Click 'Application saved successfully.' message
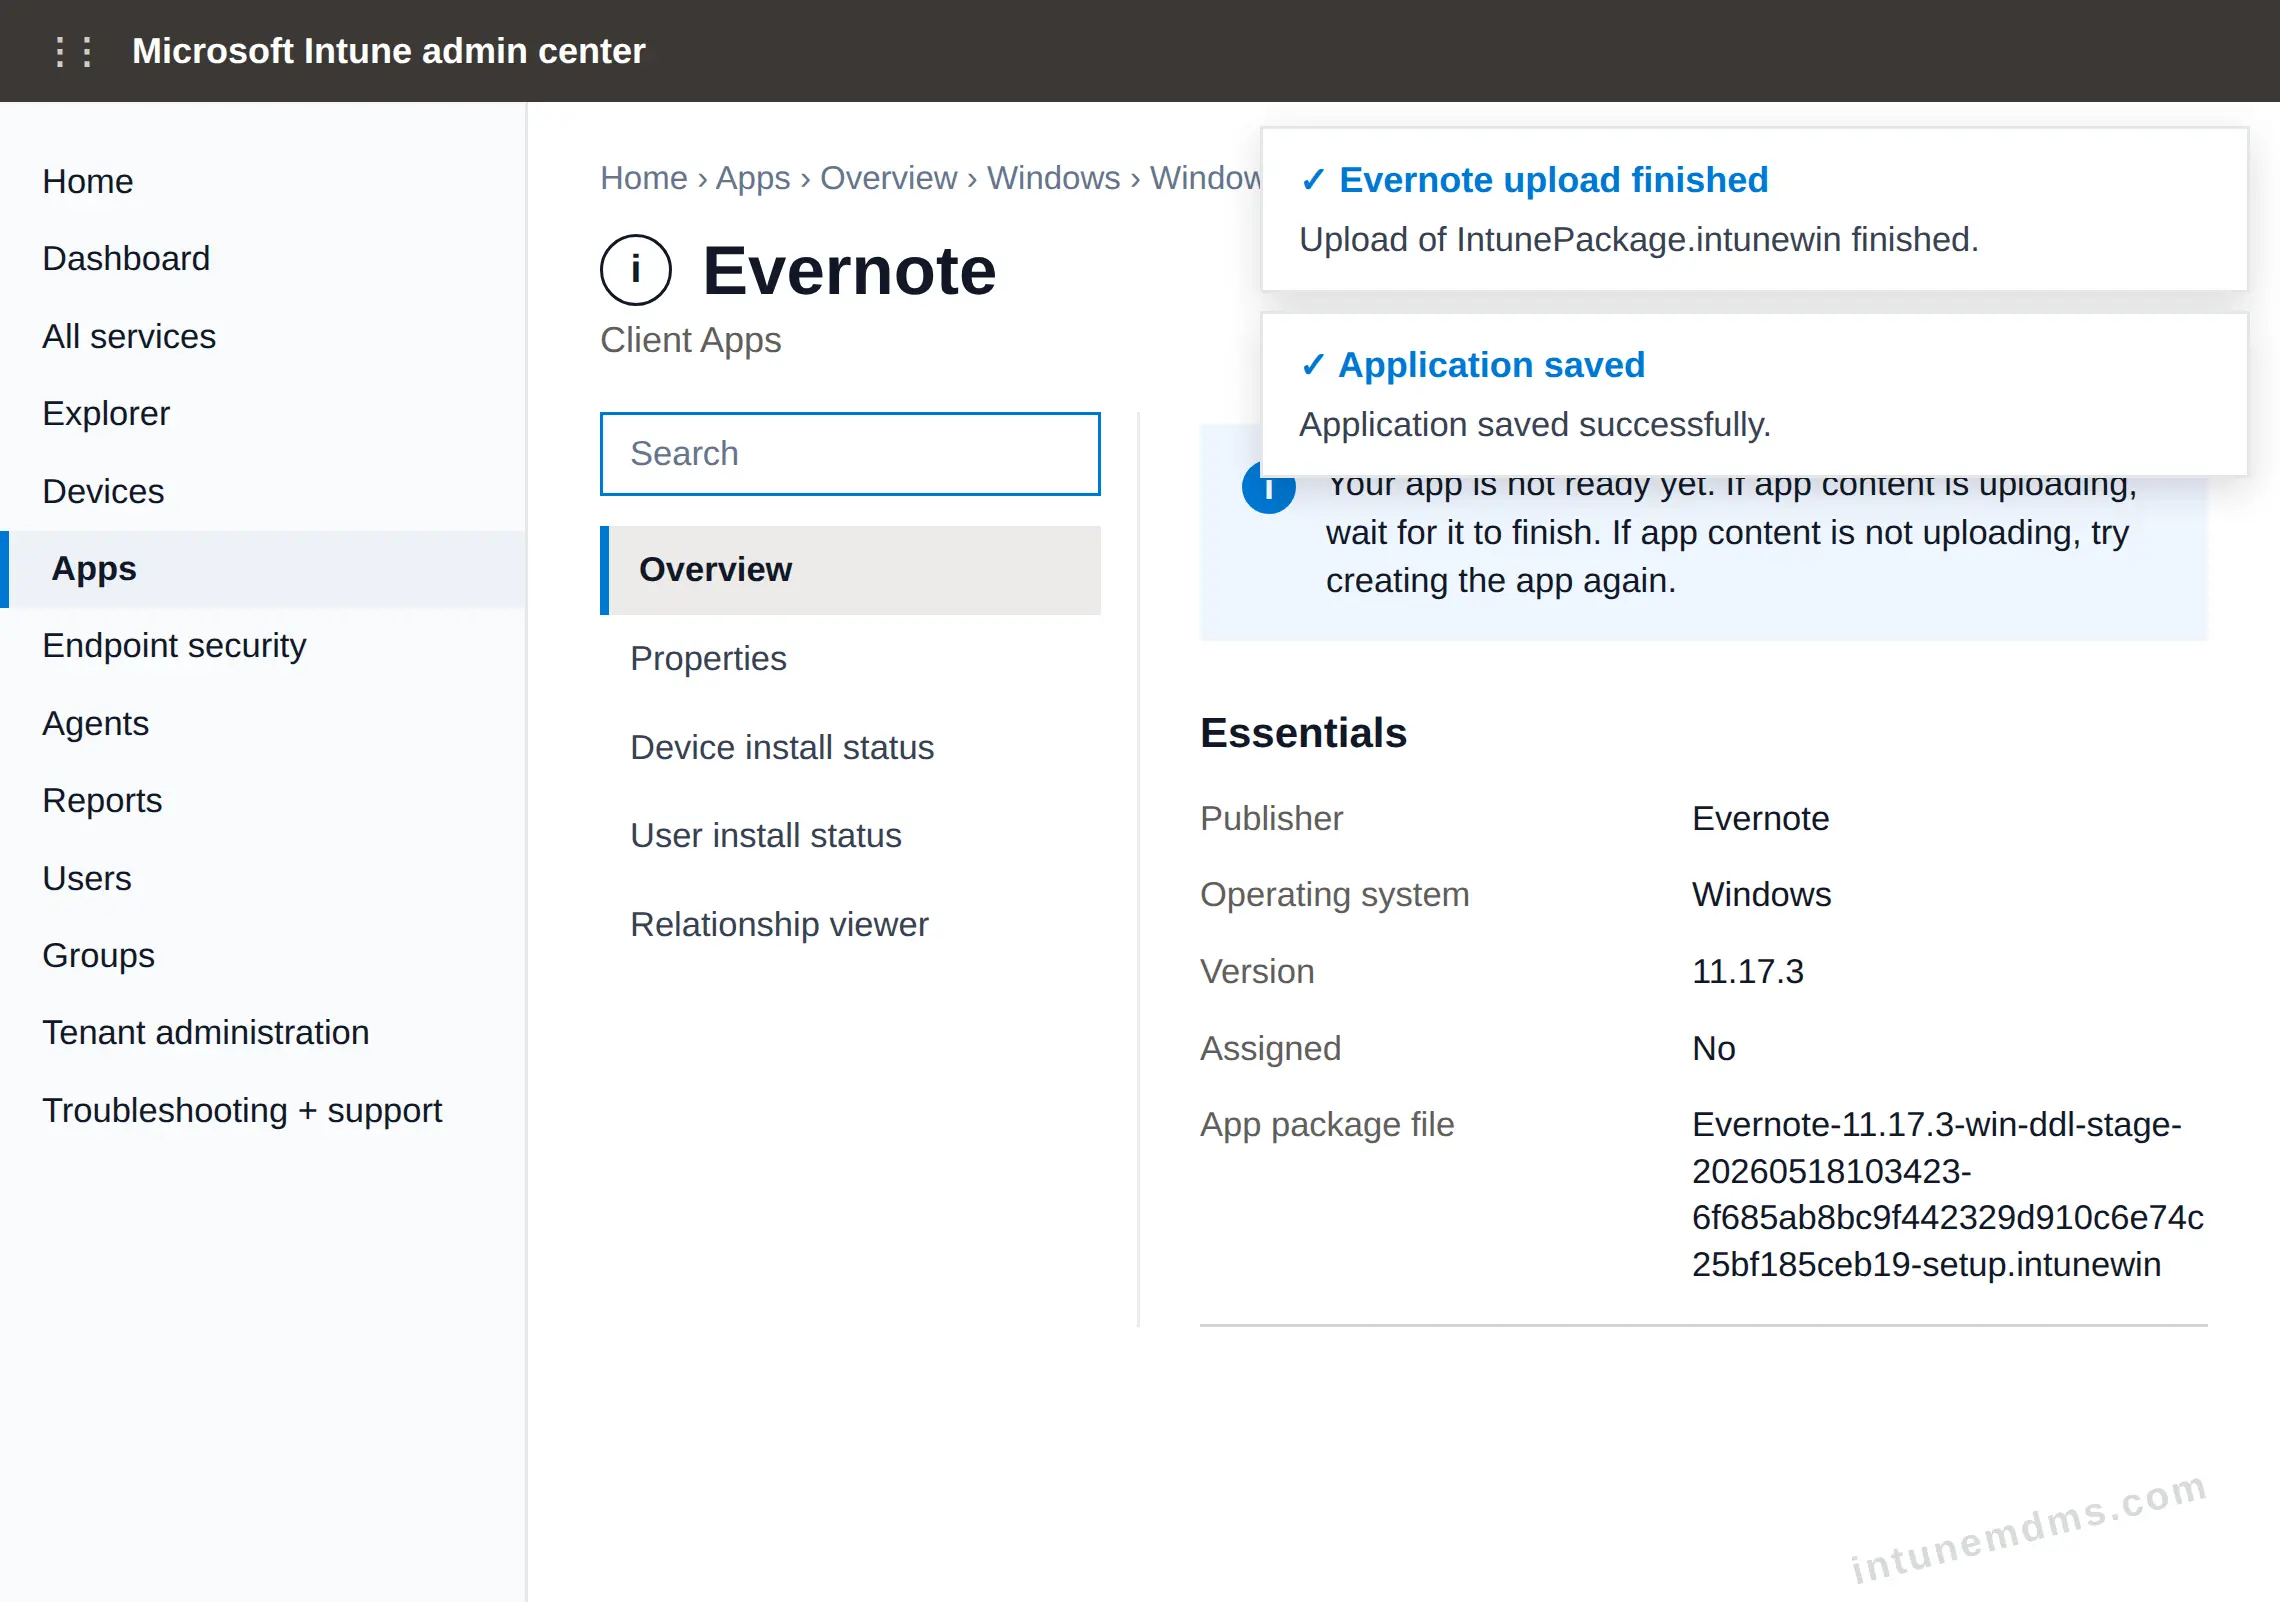This screenshot has width=2280, height=1602. [1535, 425]
